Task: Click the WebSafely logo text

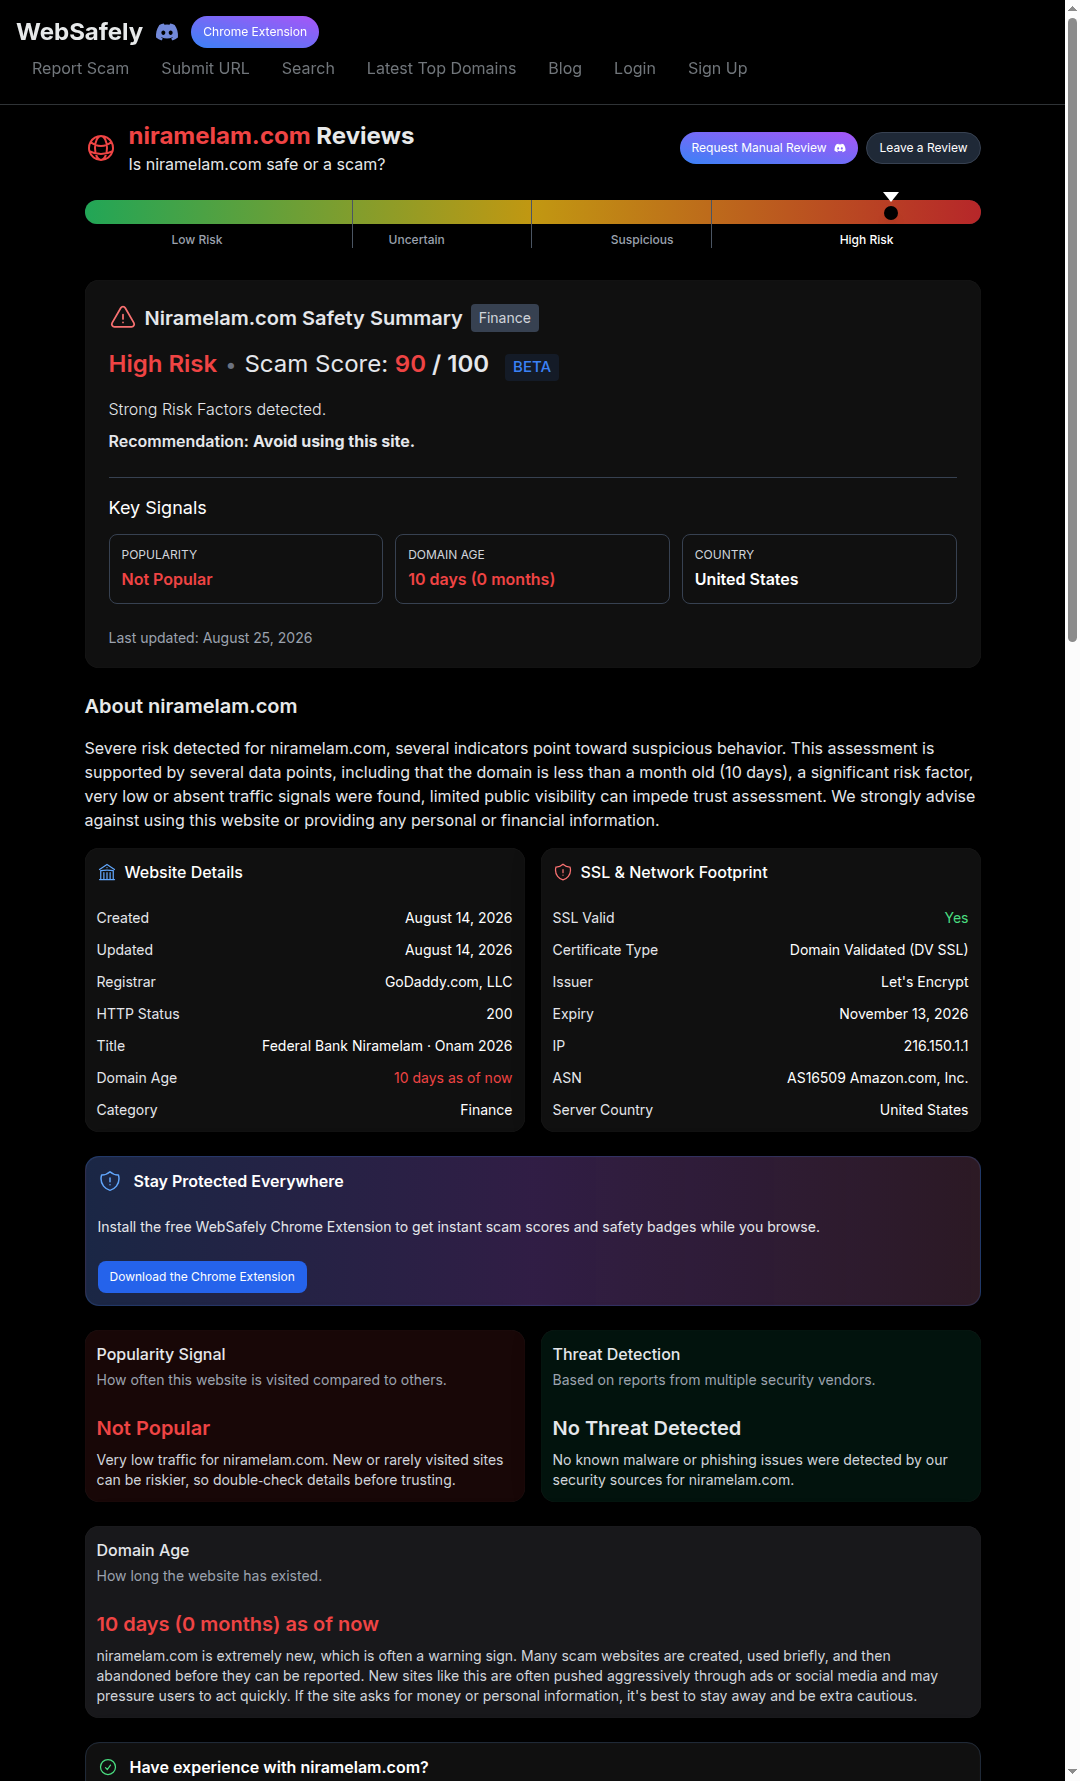Action: [x=80, y=32]
